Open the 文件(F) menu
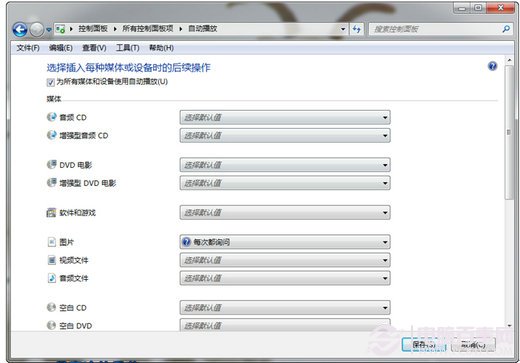The height and width of the screenshot is (363, 520). click(28, 48)
